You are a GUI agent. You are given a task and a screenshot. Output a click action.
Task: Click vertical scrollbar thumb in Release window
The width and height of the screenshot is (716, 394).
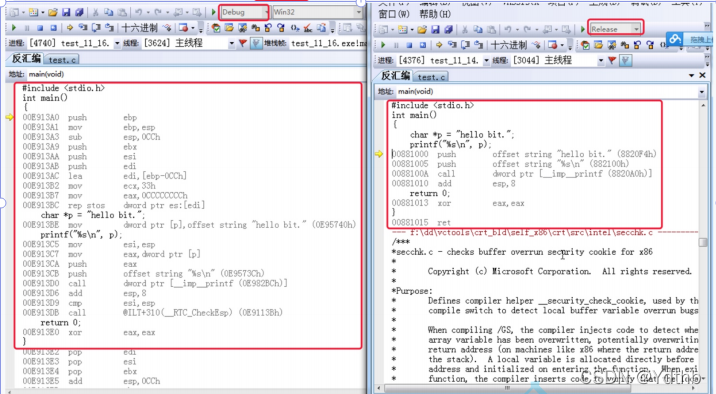point(703,242)
